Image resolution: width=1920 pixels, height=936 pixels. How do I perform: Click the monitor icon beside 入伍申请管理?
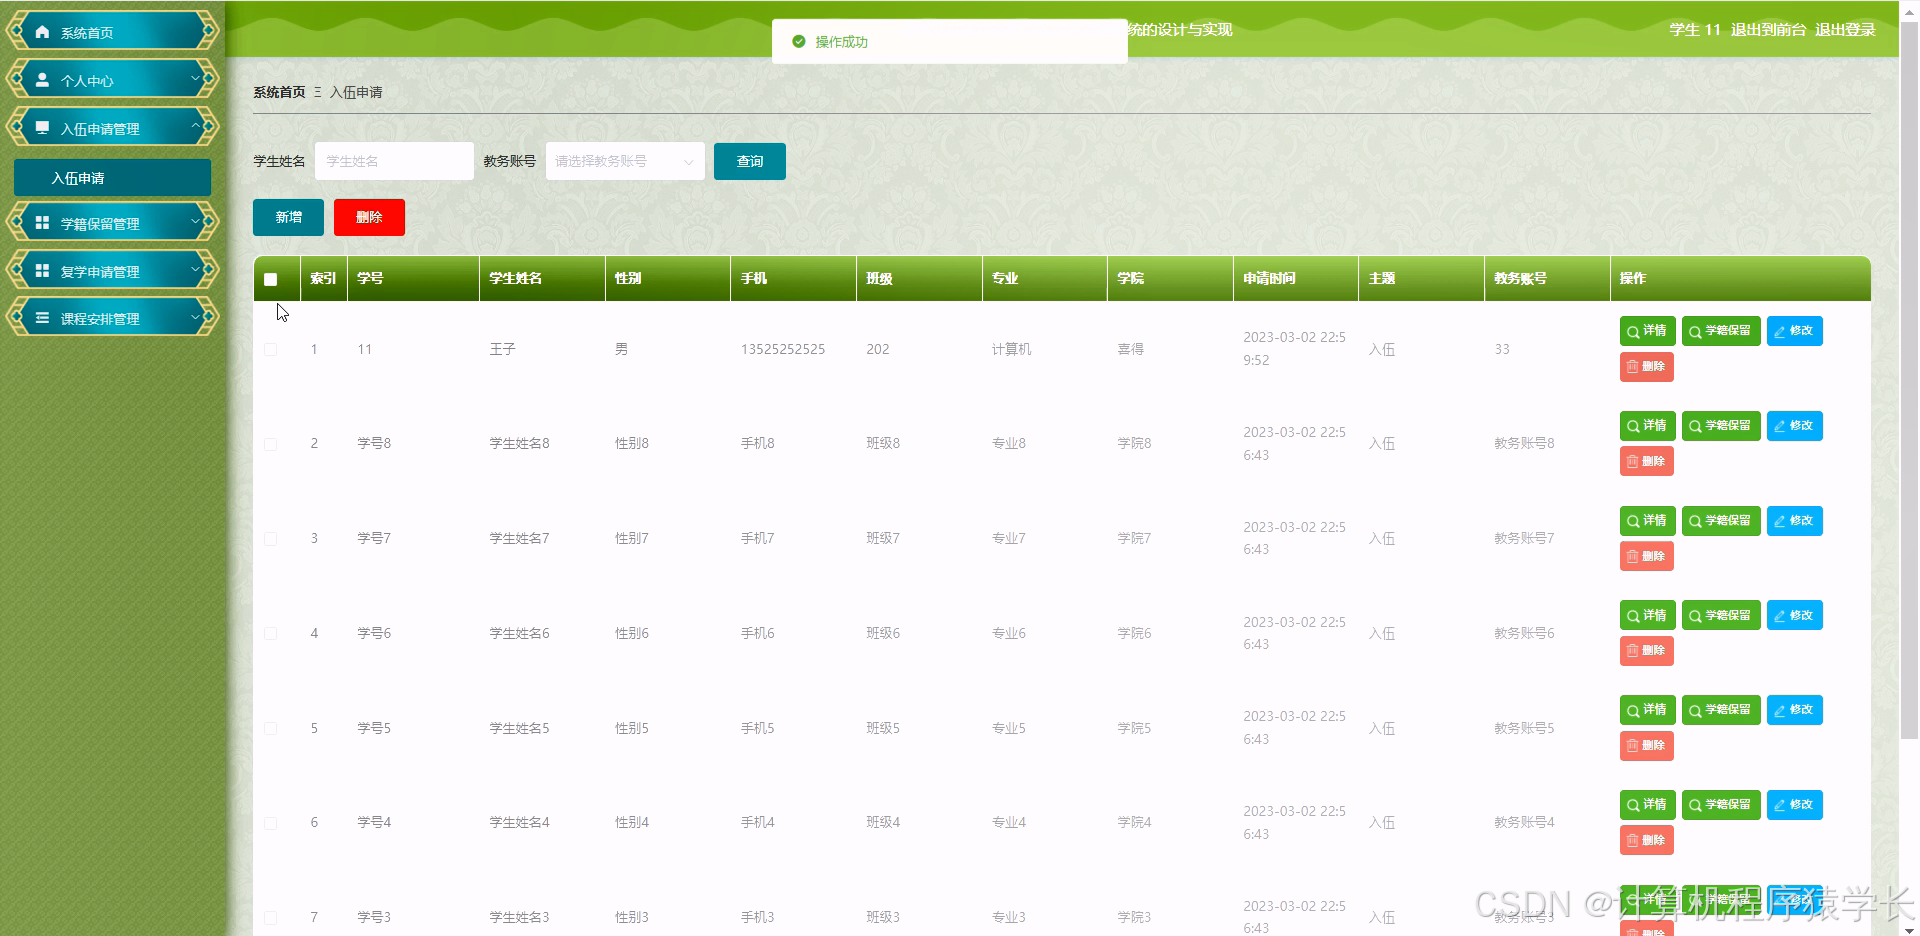tap(42, 128)
